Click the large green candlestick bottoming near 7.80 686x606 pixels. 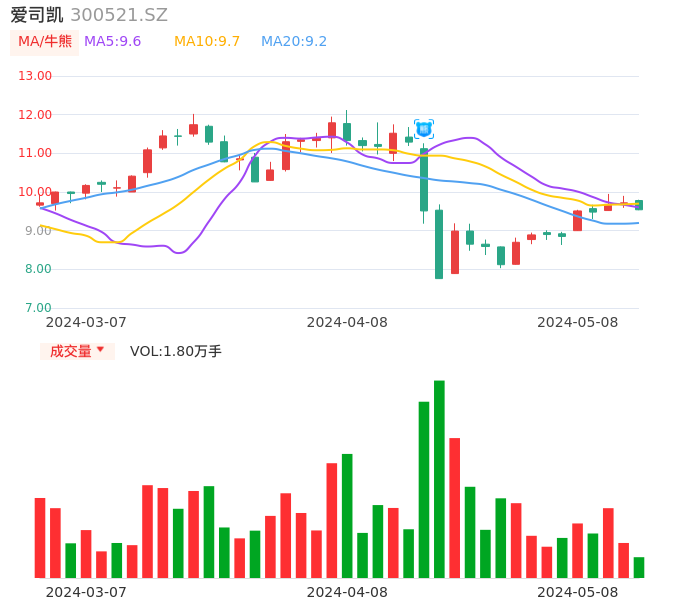click(439, 244)
